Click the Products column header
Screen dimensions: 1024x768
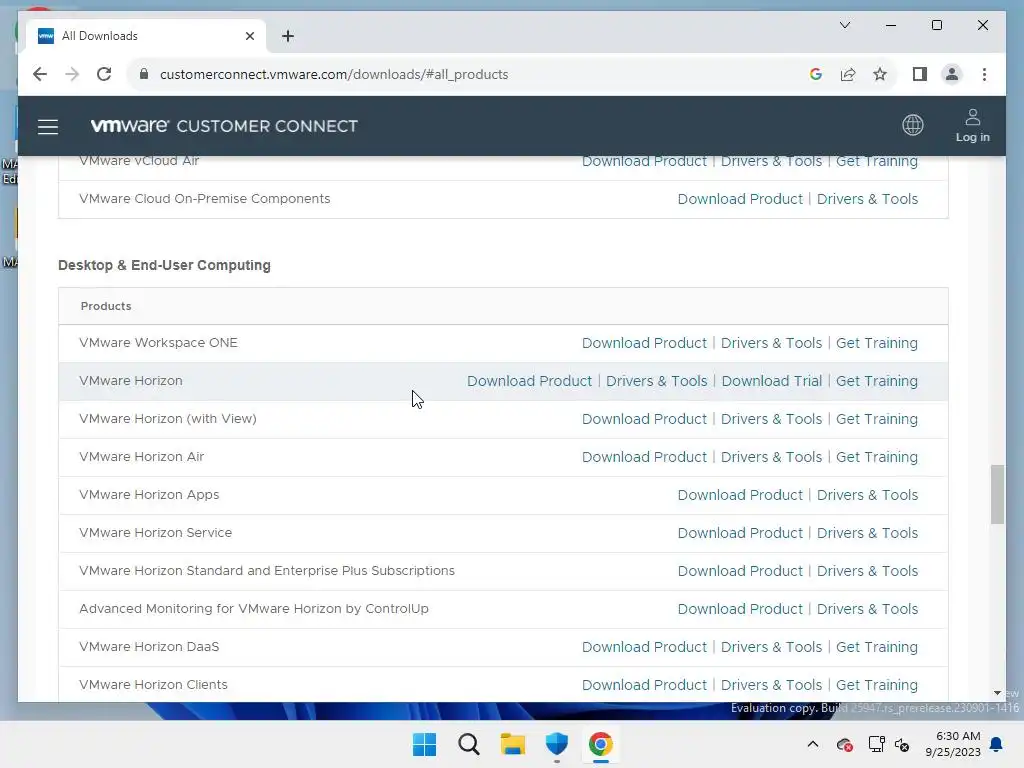click(106, 306)
